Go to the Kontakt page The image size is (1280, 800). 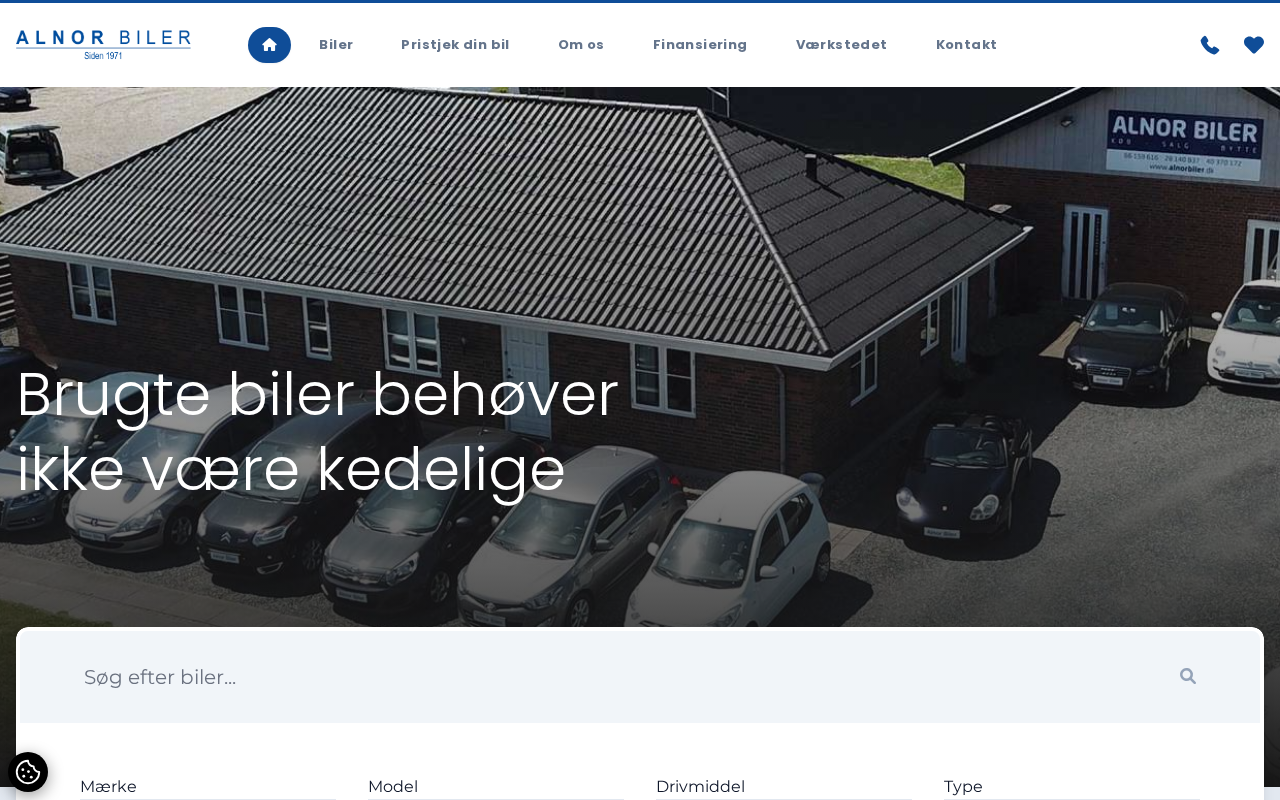click(x=966, y=45)
